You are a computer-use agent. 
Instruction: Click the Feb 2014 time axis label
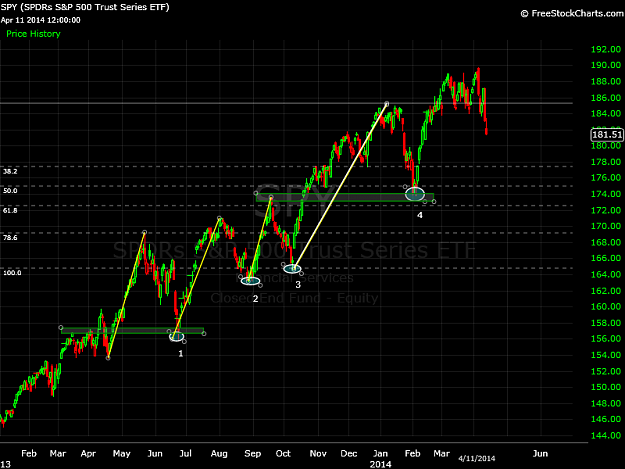tap(413, 453)
